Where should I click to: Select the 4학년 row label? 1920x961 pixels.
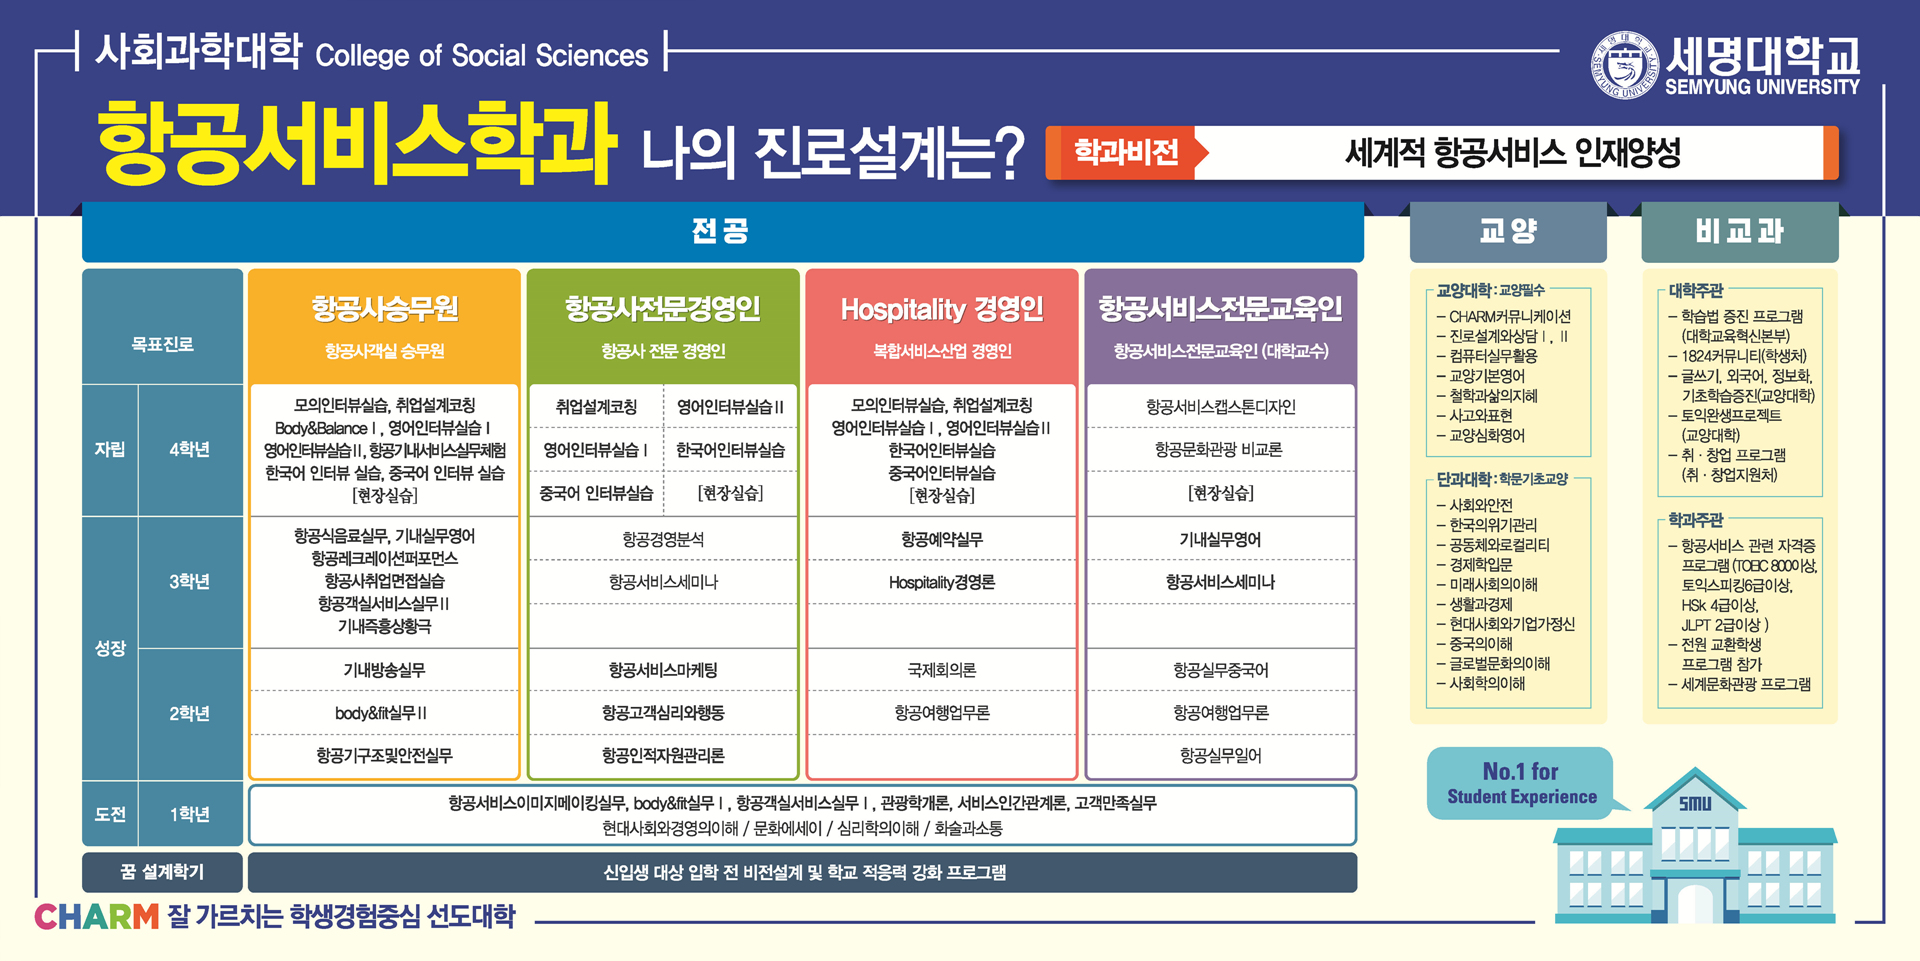[x=190, y=450]
